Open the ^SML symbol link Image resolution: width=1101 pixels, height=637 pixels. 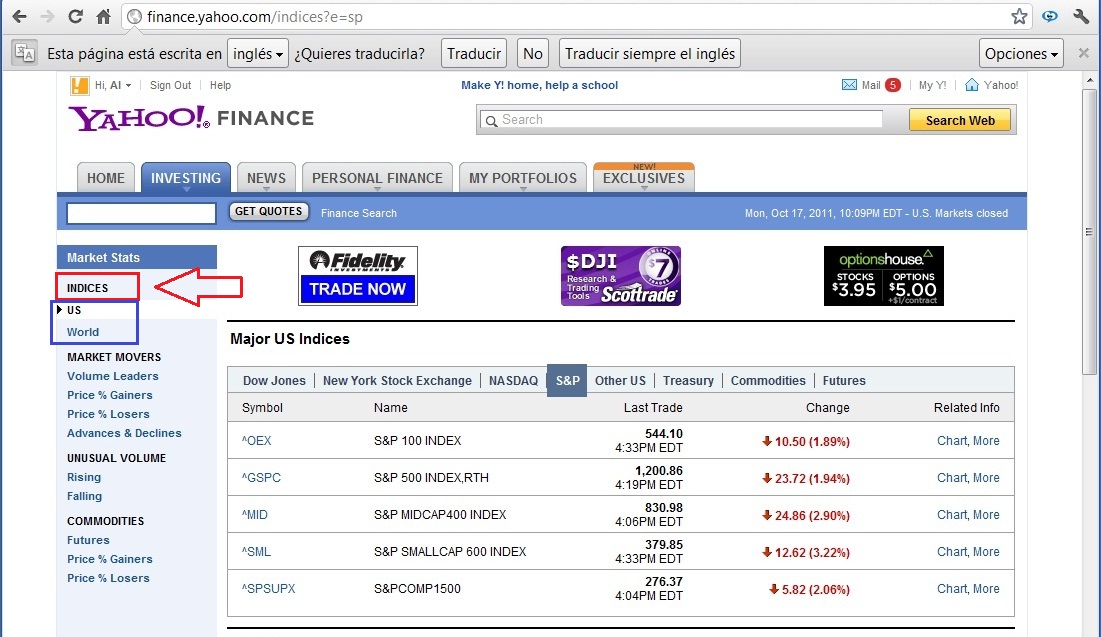tap(256, 552)
